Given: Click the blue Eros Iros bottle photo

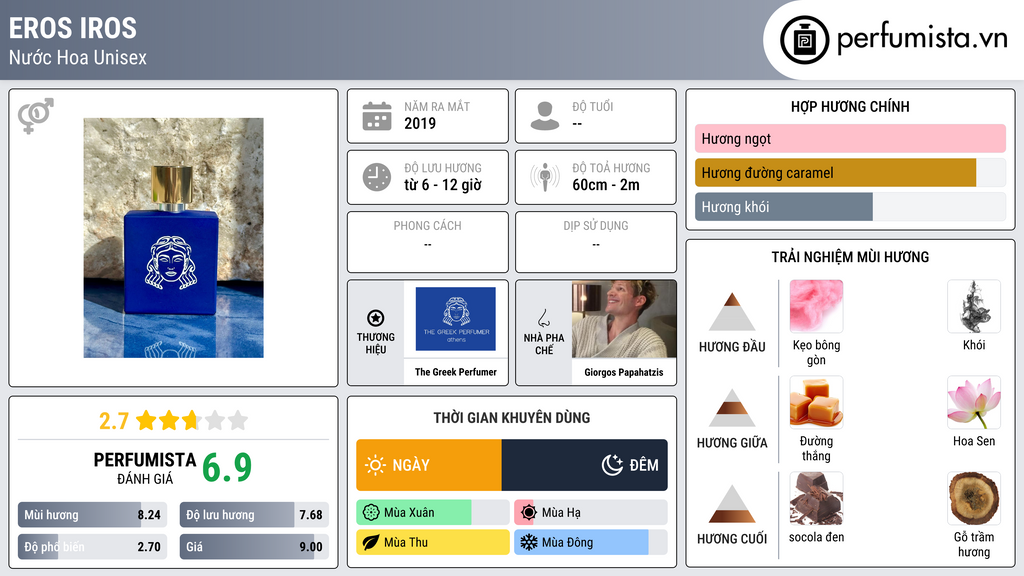Looking at the screenshot, I should [x=174, y=238].
